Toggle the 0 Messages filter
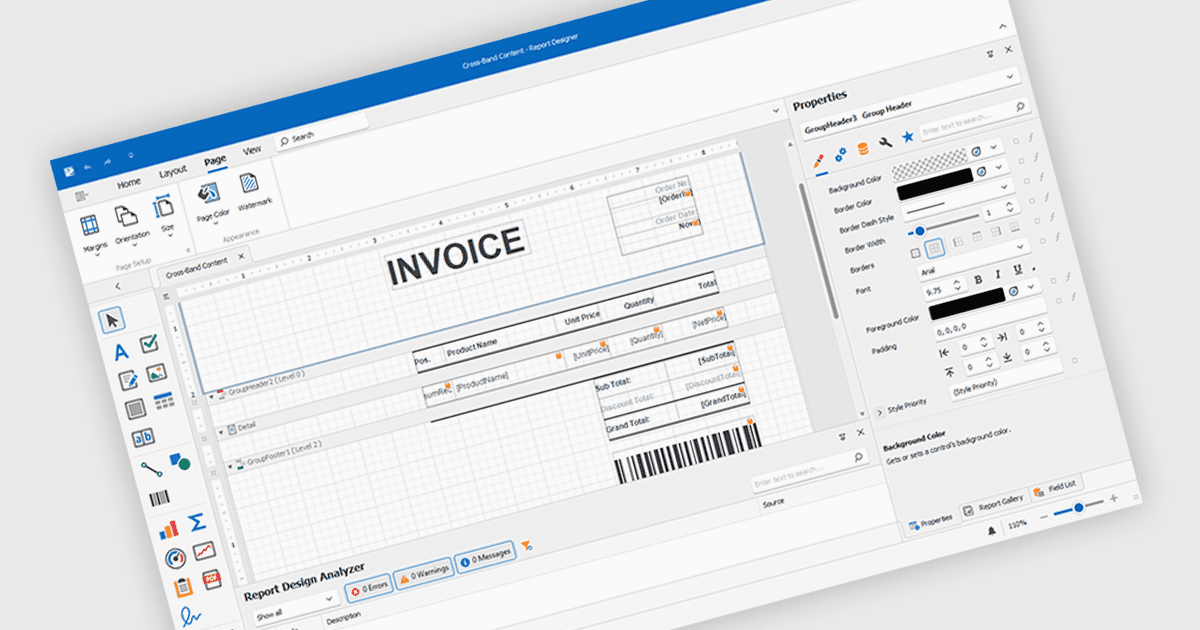 (485, 557)
